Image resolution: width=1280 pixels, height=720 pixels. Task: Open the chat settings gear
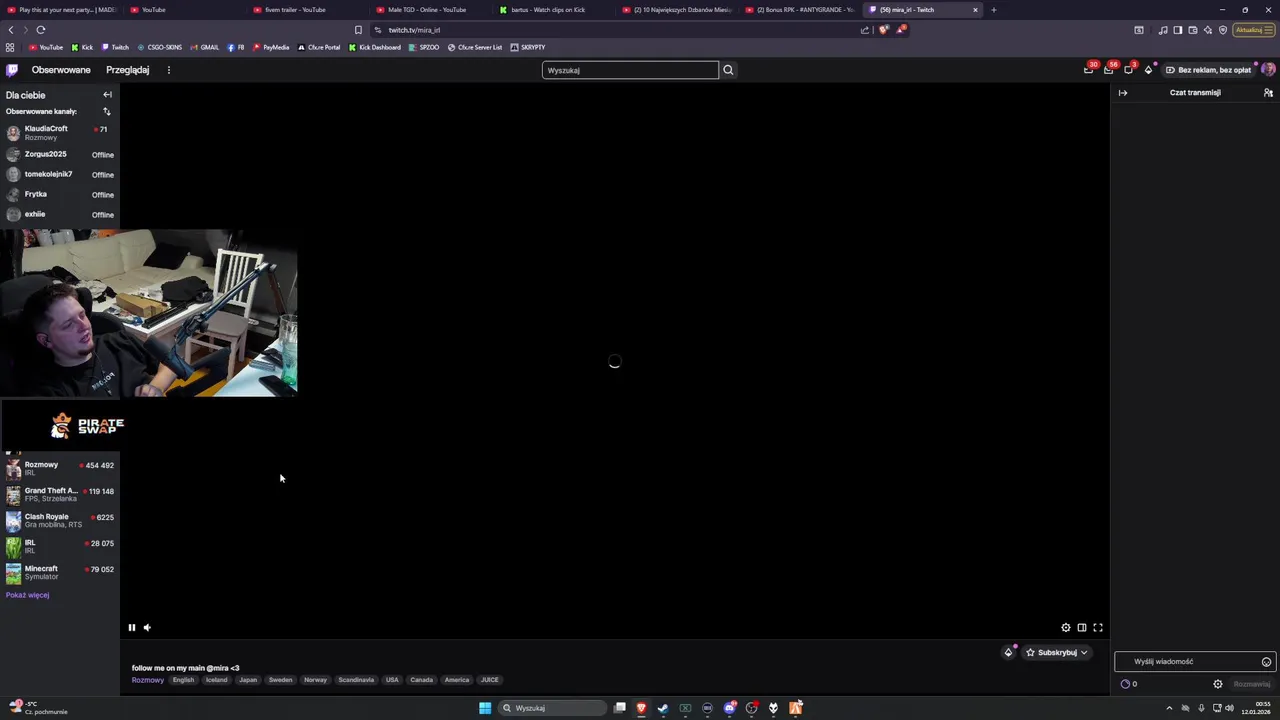(1218, 684)
